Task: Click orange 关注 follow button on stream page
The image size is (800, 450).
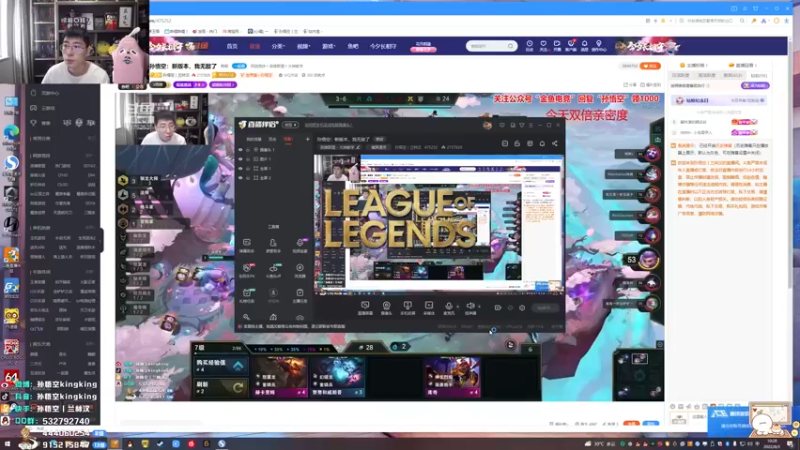Action: click(x=651, y=66)
